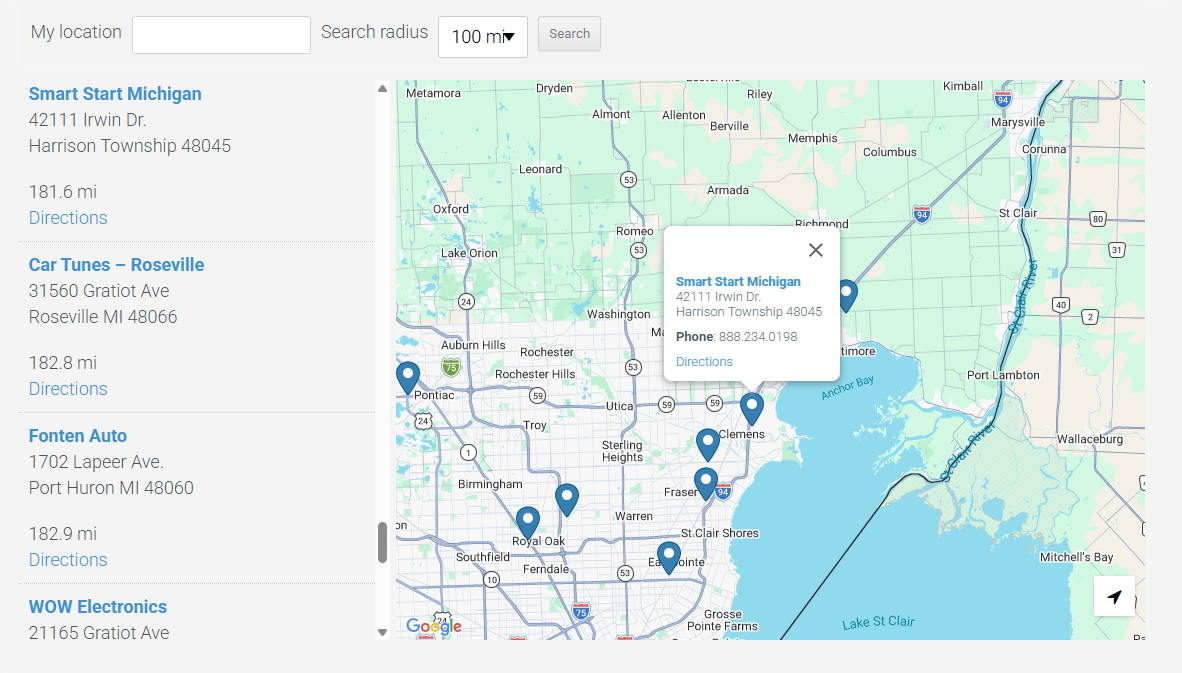This screenshot has width=1182, height=673.
Task: Click the Wallaceburg map label
Action: tap(1090, 439)
